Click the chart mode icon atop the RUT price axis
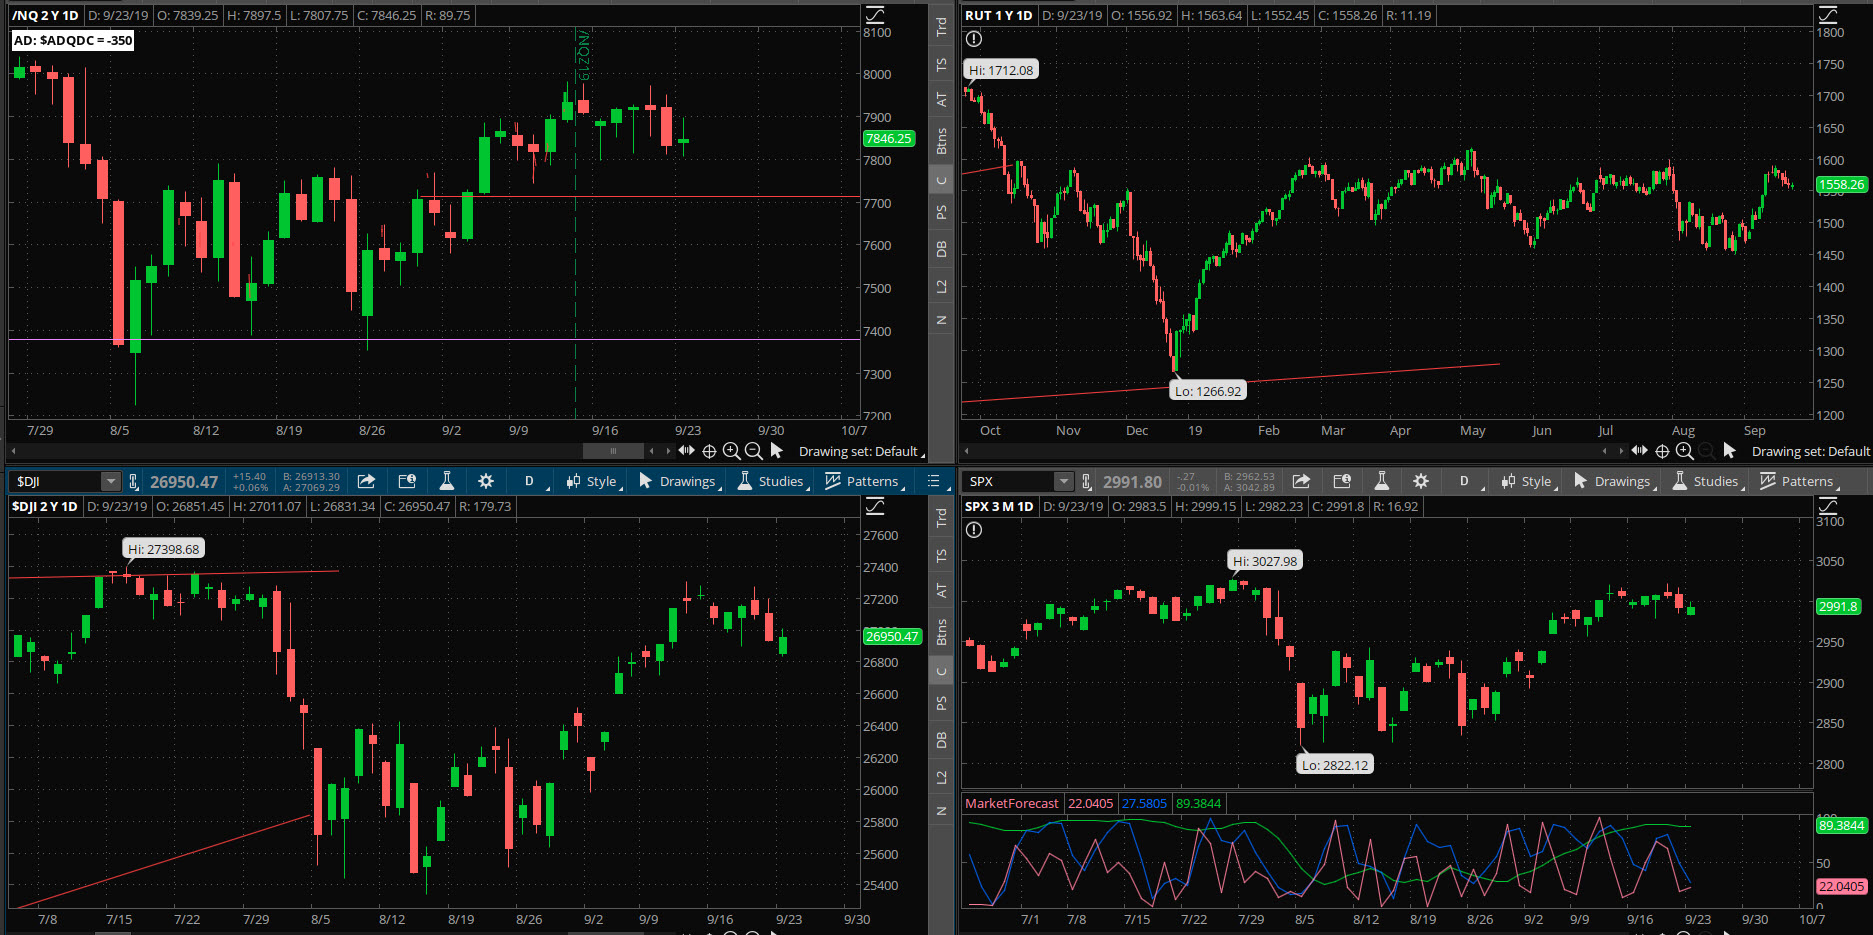1873x935 pixels. [x=1828, y=15]
